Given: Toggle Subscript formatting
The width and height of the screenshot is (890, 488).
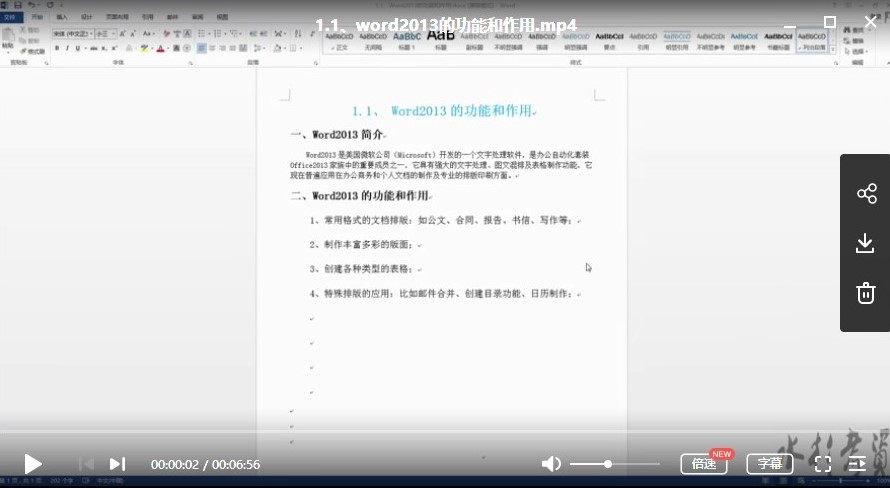Looking at the screenshot, I should click(104, 48).
